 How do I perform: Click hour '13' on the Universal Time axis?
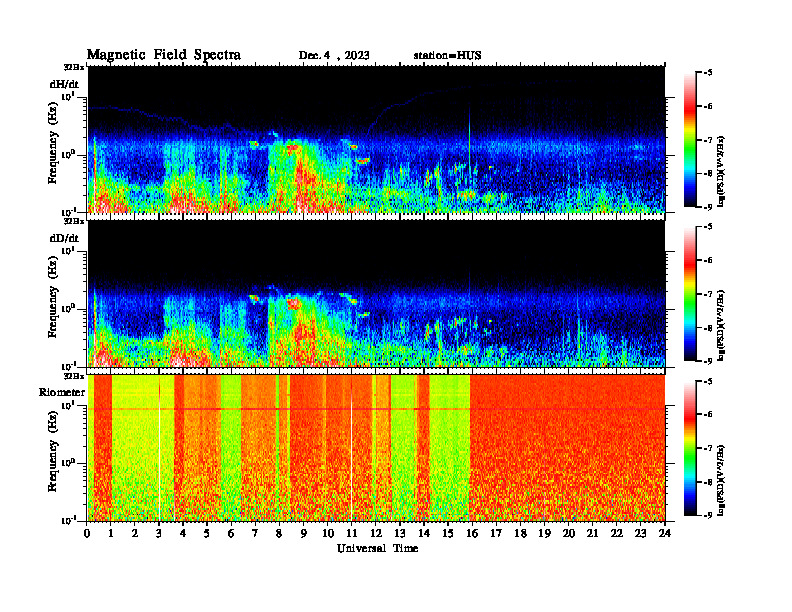[400, 534]
